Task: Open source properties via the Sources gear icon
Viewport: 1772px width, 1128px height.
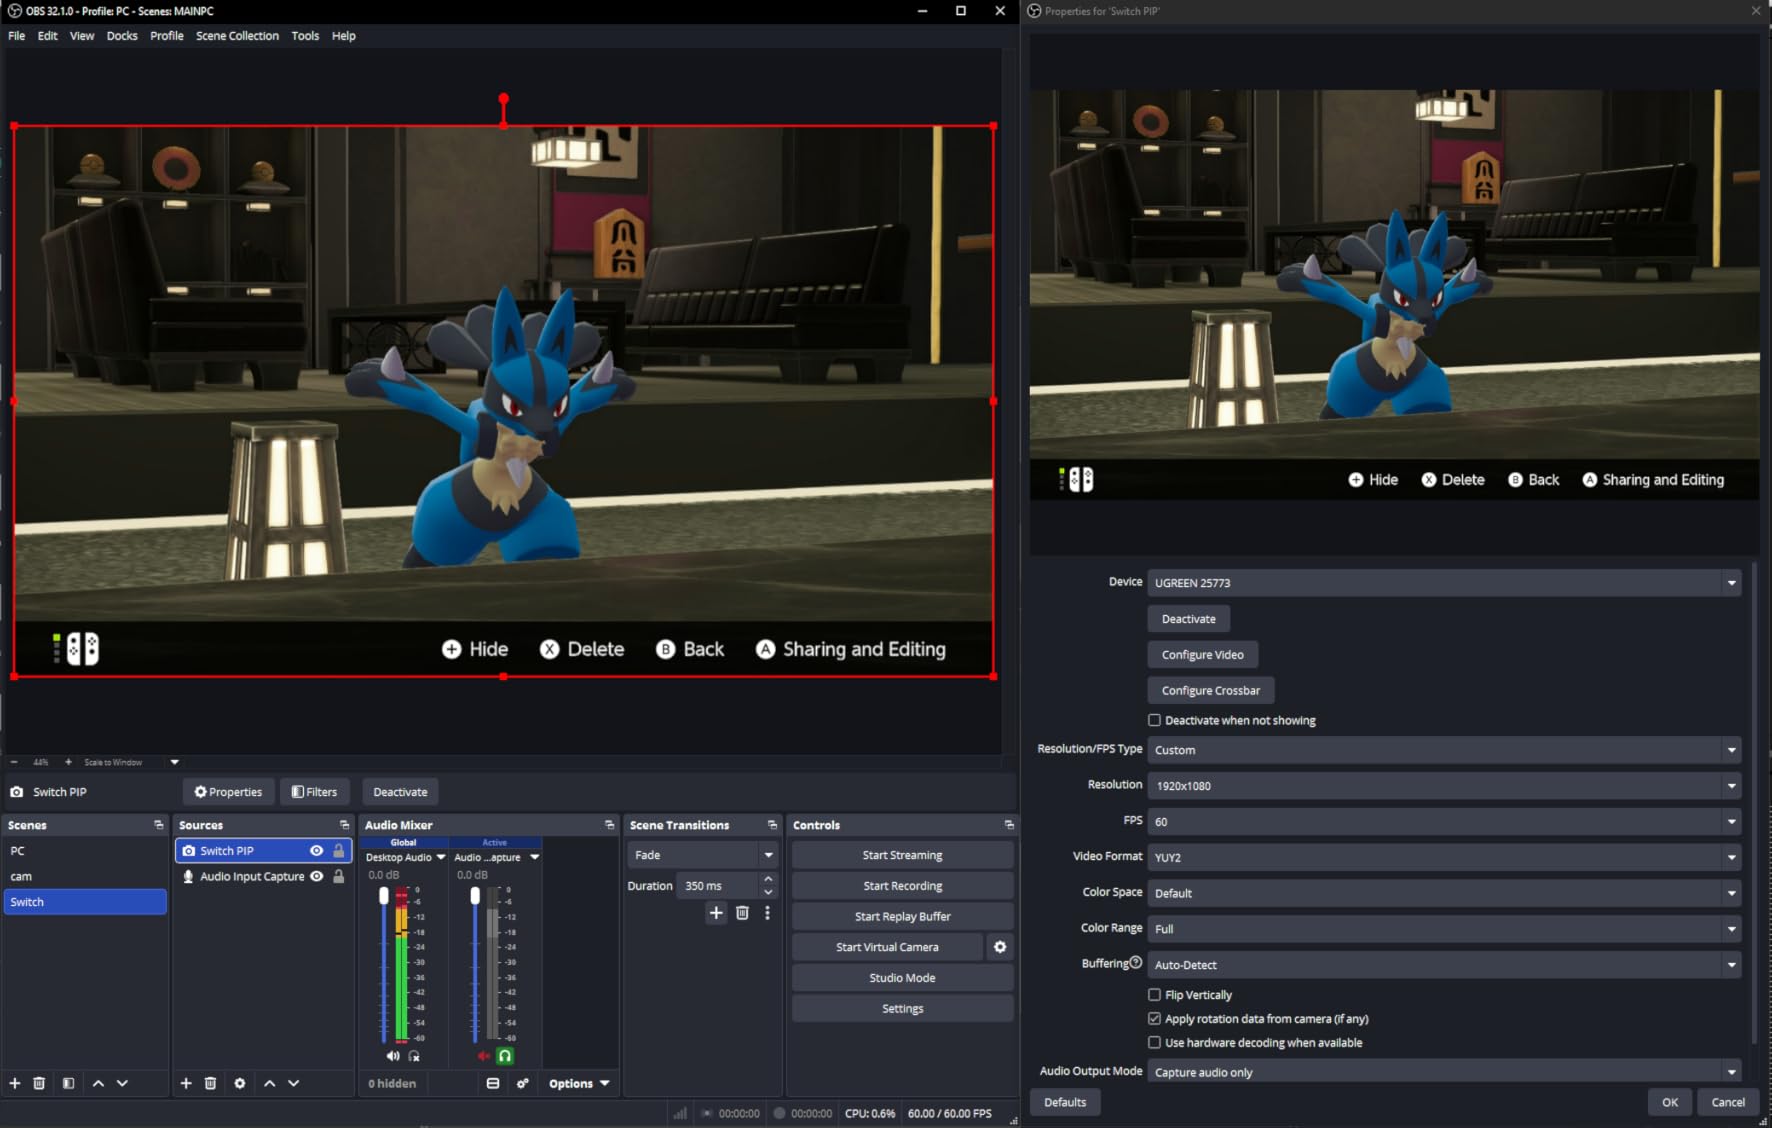Action: (x=240, y=1083)
